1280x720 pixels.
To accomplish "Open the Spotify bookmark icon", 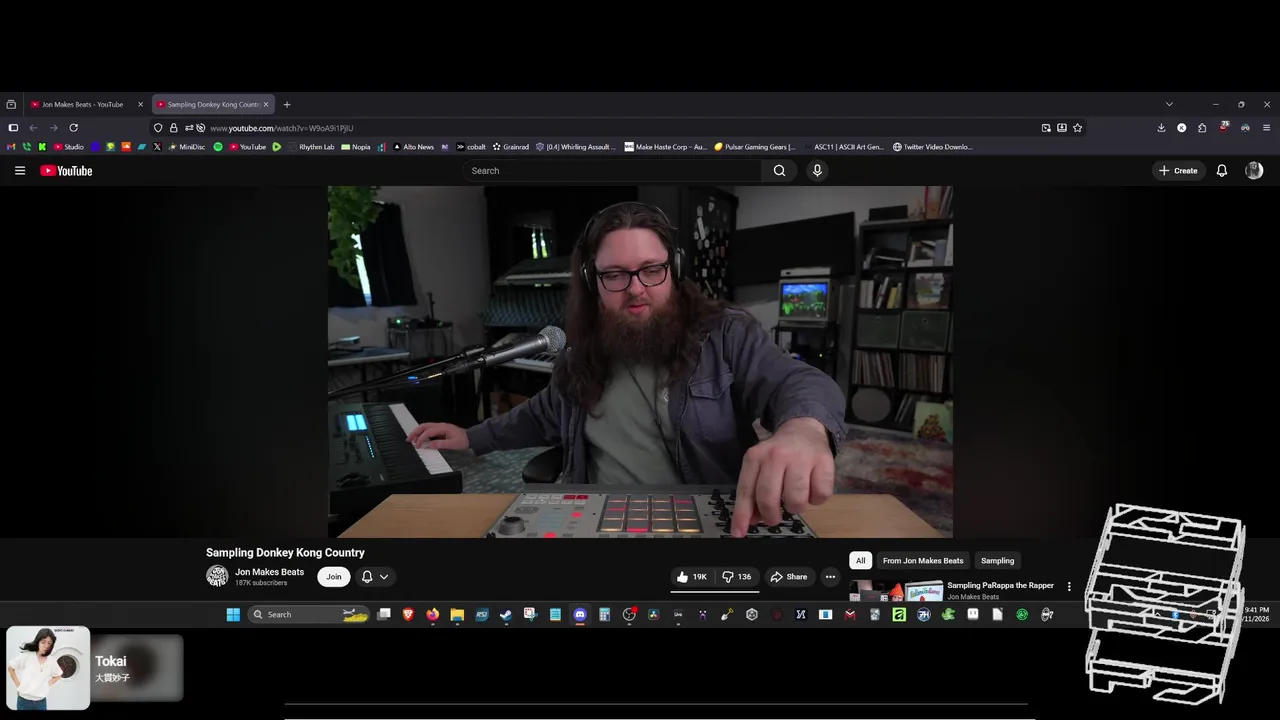I will tap(218, 147).
